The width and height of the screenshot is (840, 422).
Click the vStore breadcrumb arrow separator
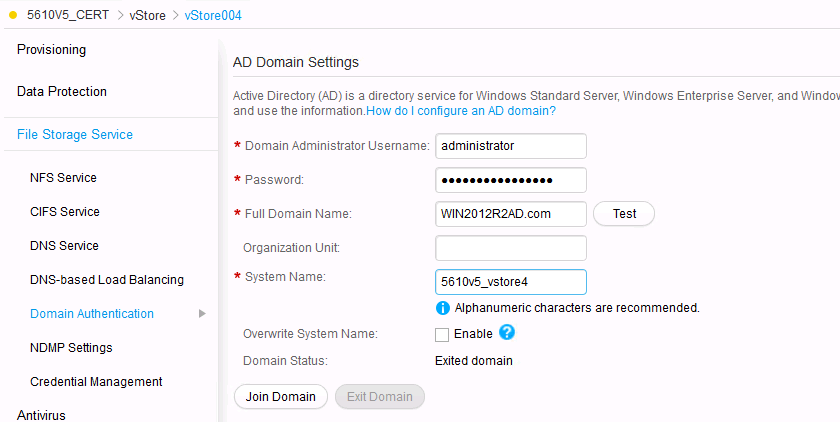(x=175, y=16)
